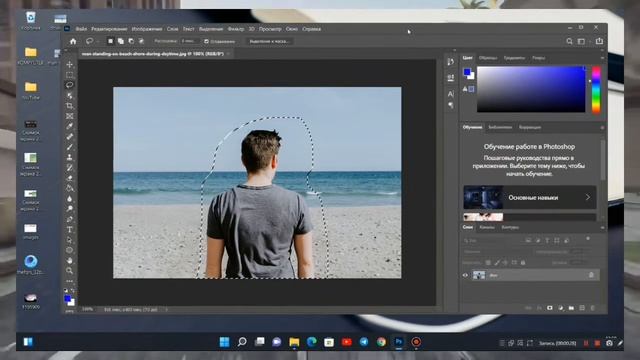This screenshot has height=360, width=640.
Task: Open the status bar info arrow
Action: pyautogui.click(x=166, y=309)
